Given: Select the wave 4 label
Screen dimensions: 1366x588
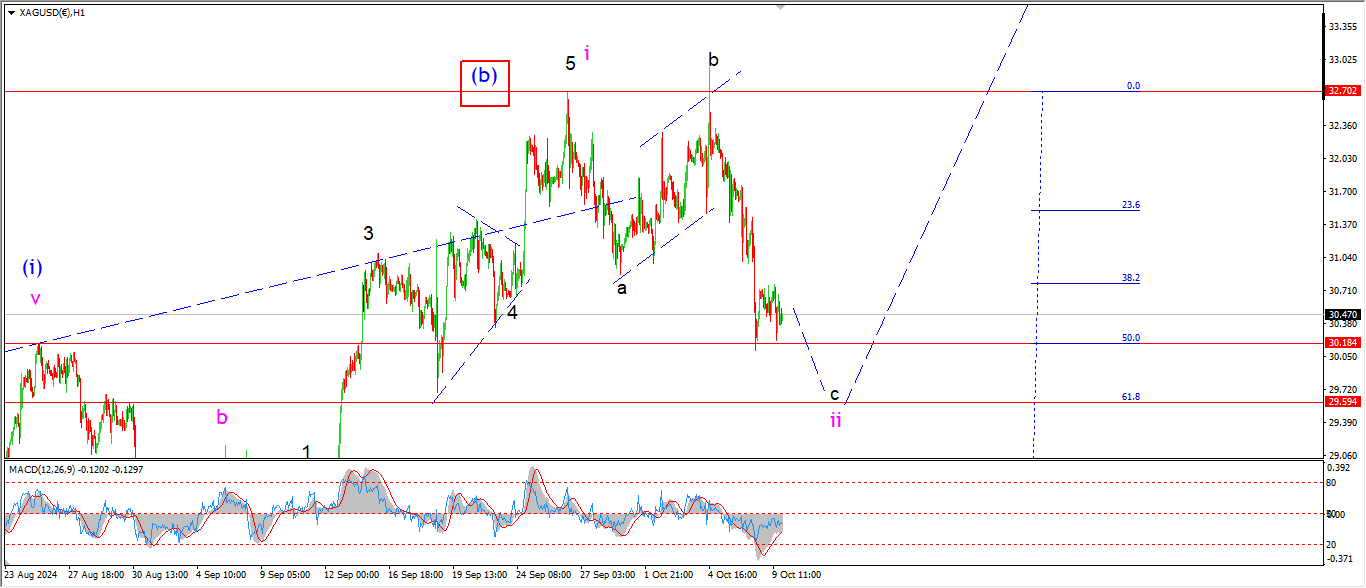Looking at the screenshot, I should pyautogui.click(x=512, y=312).
